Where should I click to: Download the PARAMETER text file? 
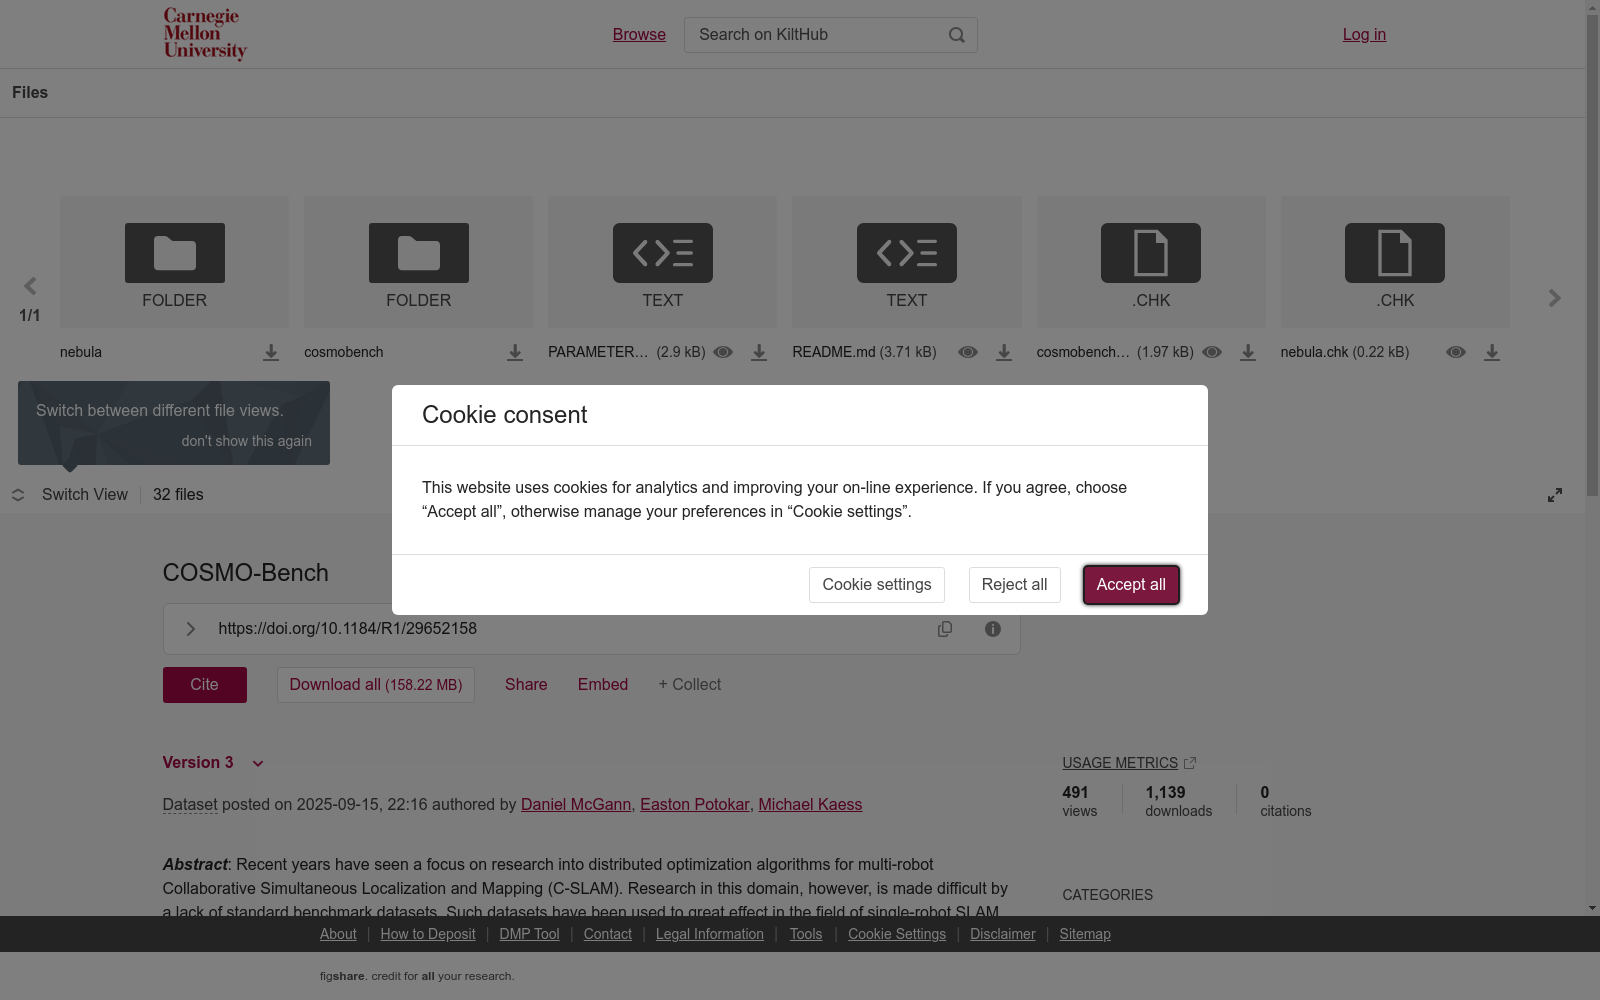click(759, 353)
